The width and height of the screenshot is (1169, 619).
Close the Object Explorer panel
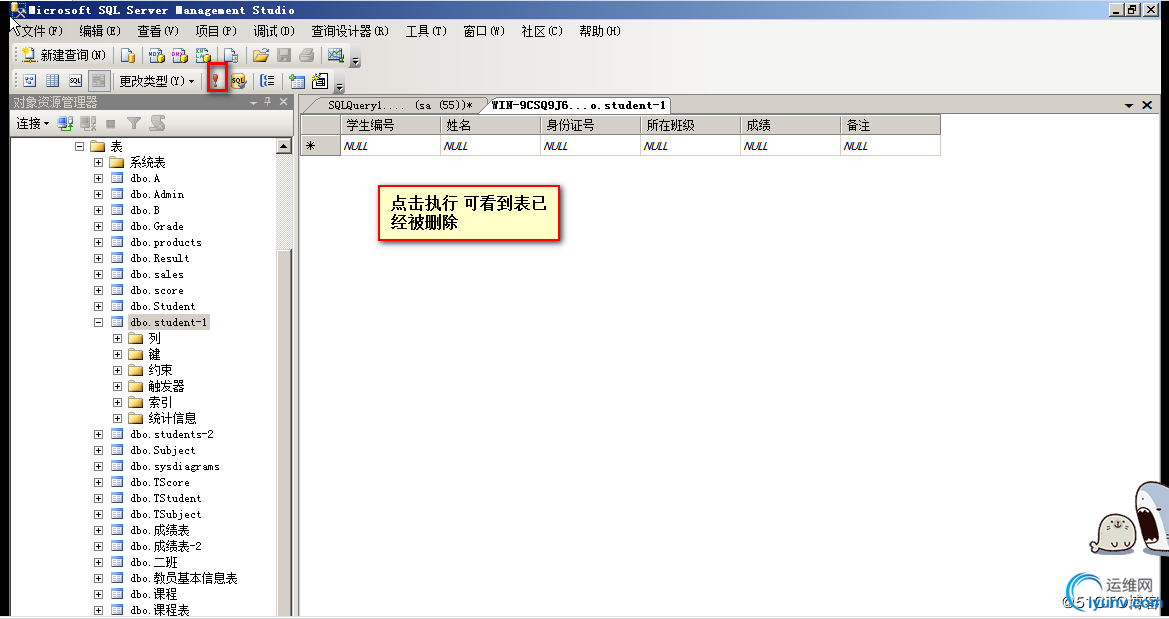pyautogui.click(x=283, y=102)
